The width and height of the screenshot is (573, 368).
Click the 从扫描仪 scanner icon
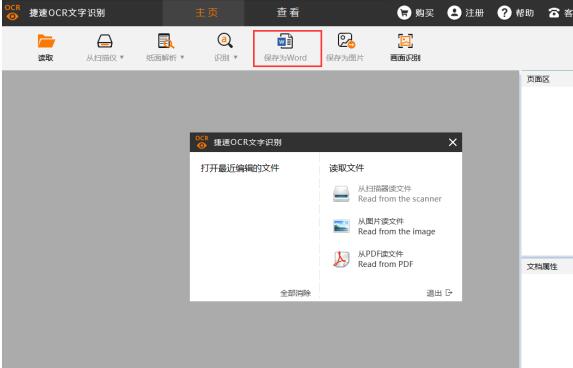tap(105, 41)
